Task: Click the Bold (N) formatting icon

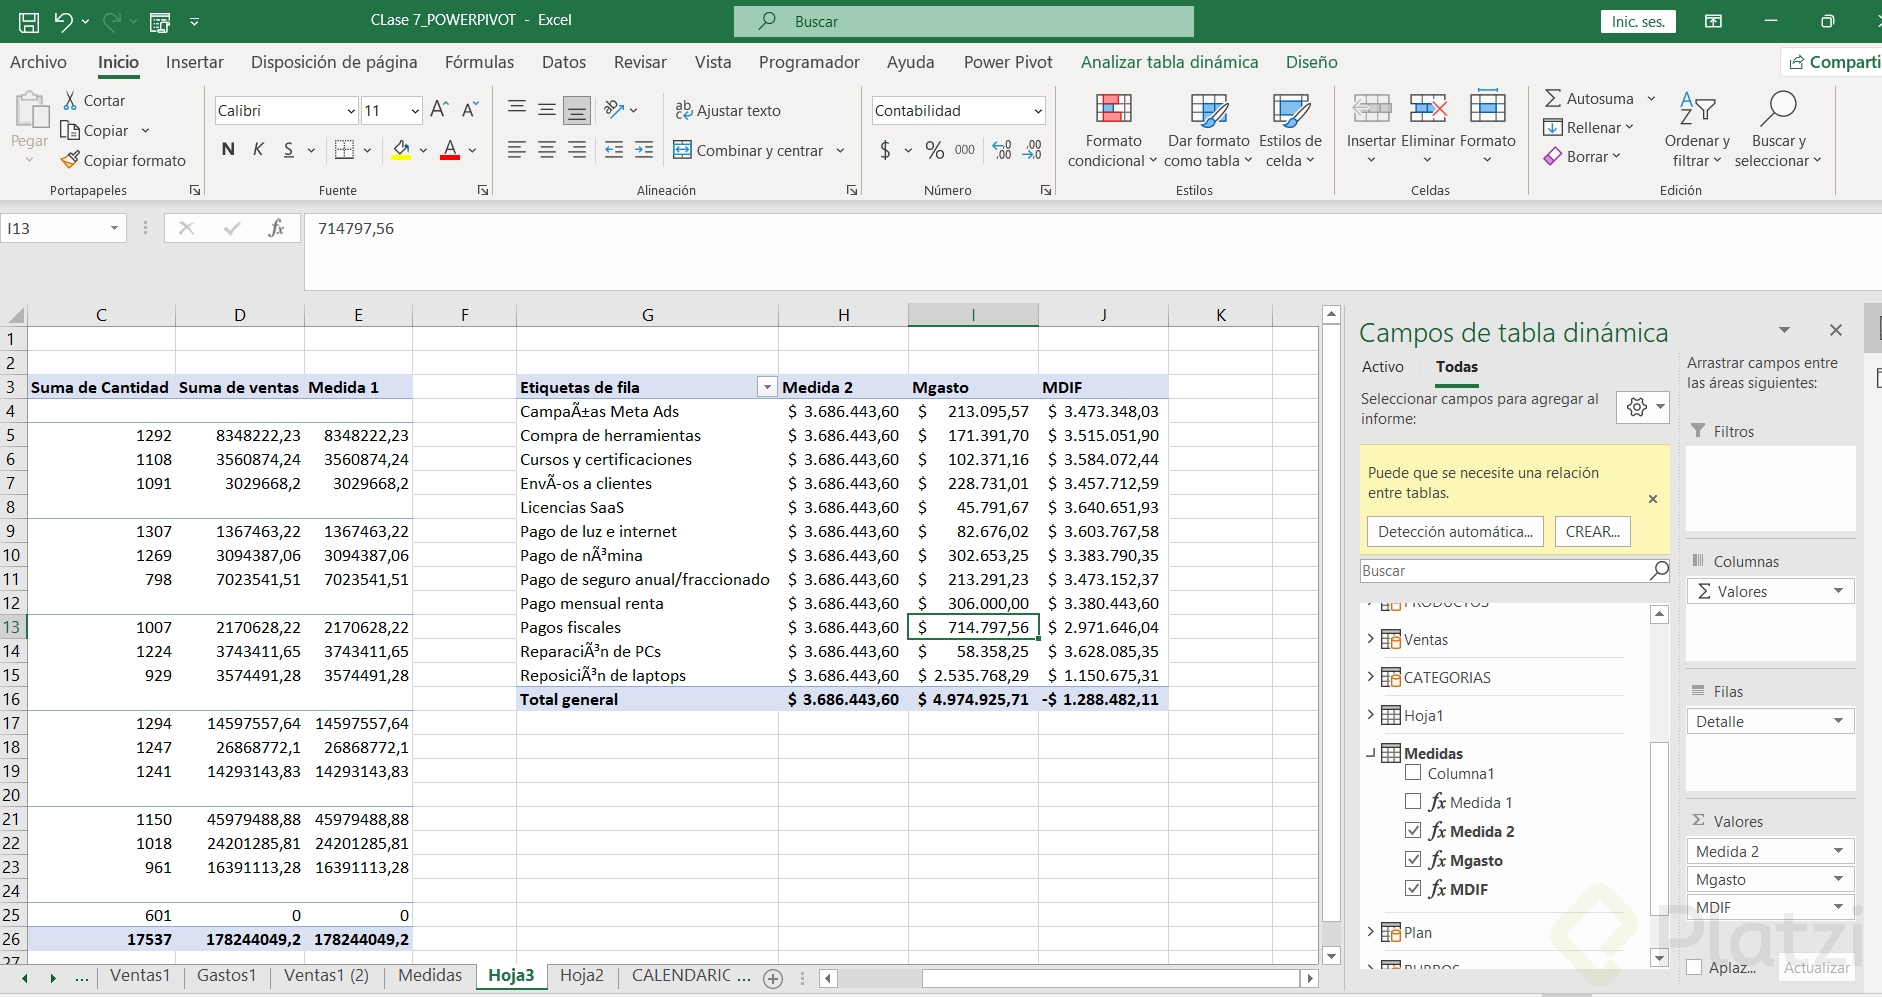Action: pyautogui.click(x=228, y=150)
